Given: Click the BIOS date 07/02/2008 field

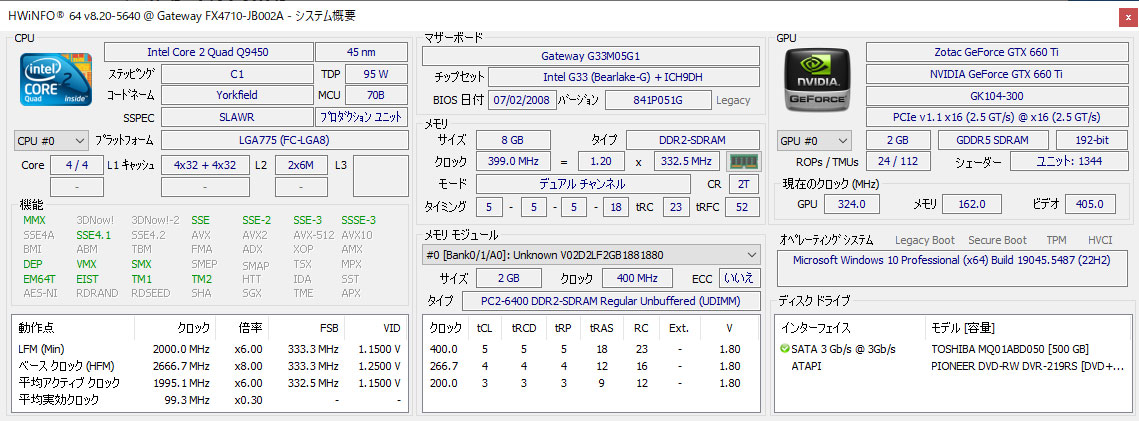Looking at the screenshot, I should [522, 100].
